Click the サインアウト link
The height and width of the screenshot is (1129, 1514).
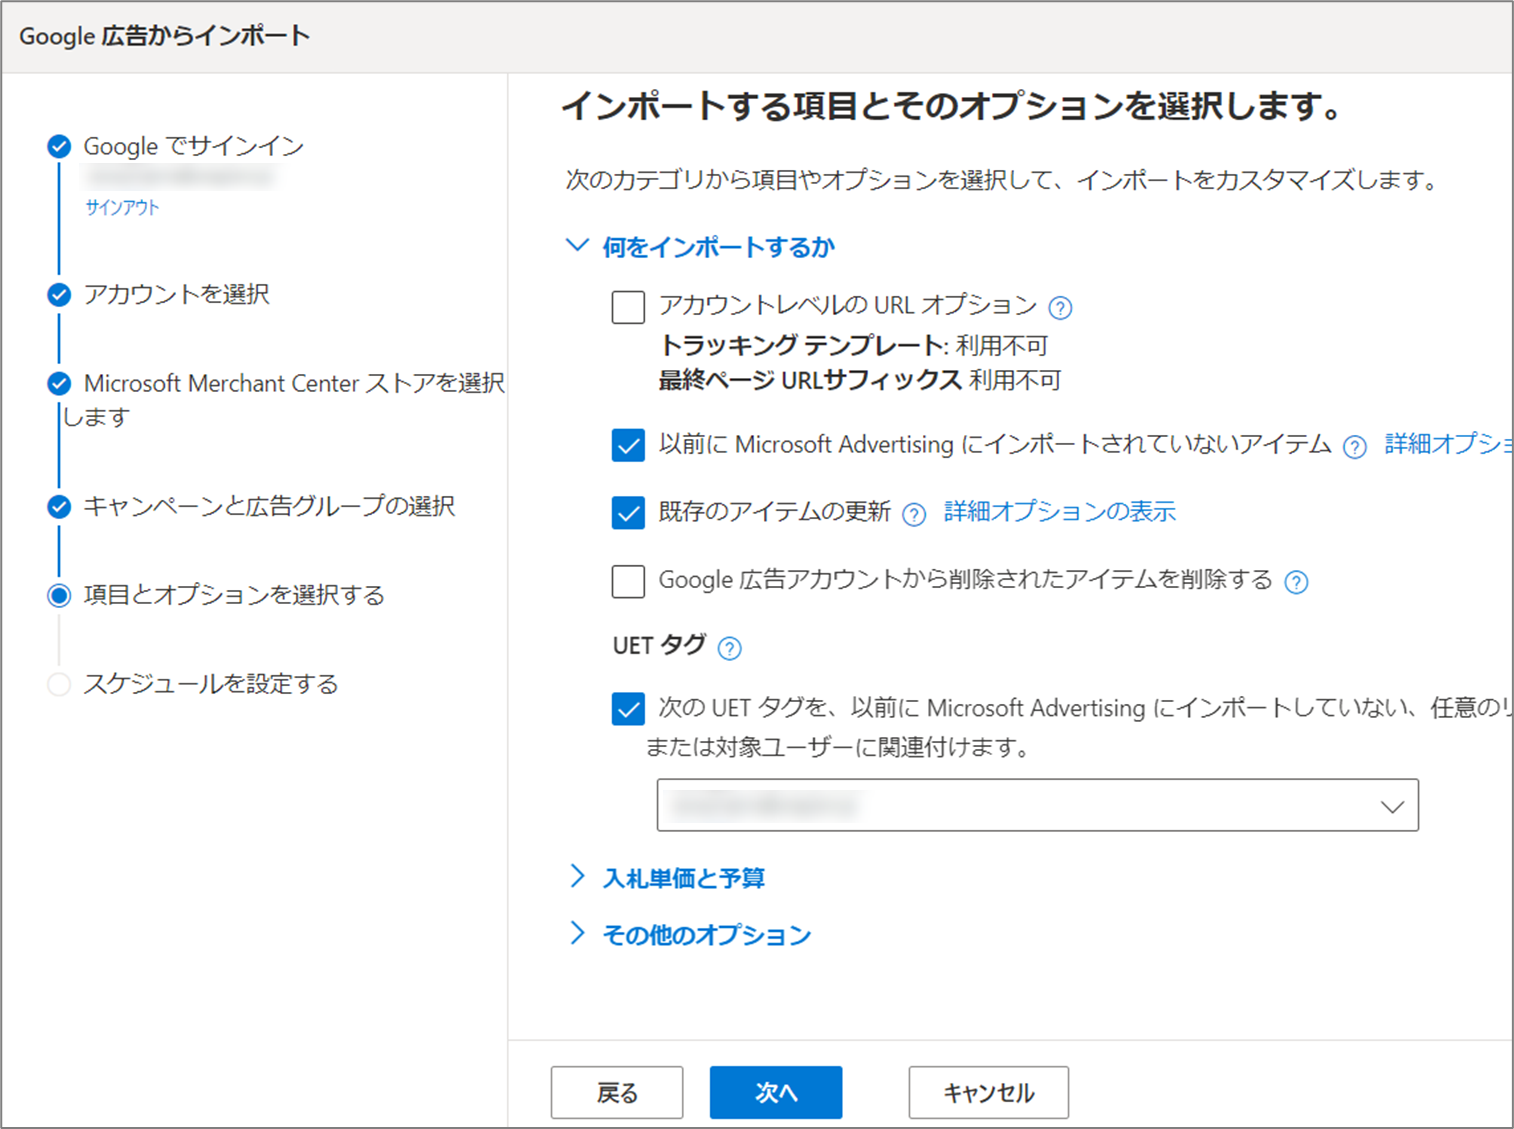point(122,208)
